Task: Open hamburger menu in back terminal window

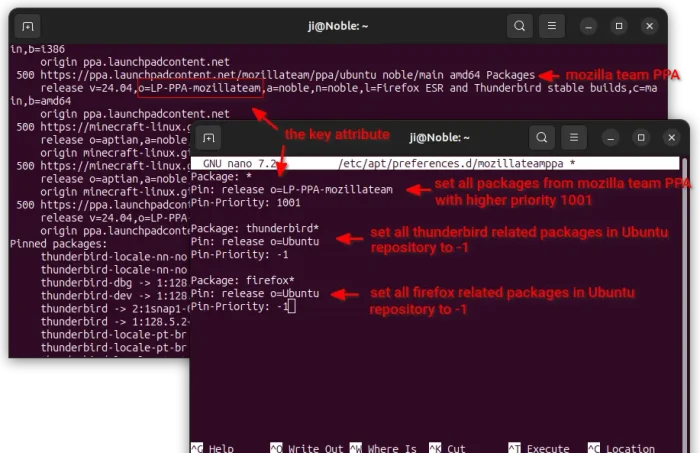Action: (552, 26)
